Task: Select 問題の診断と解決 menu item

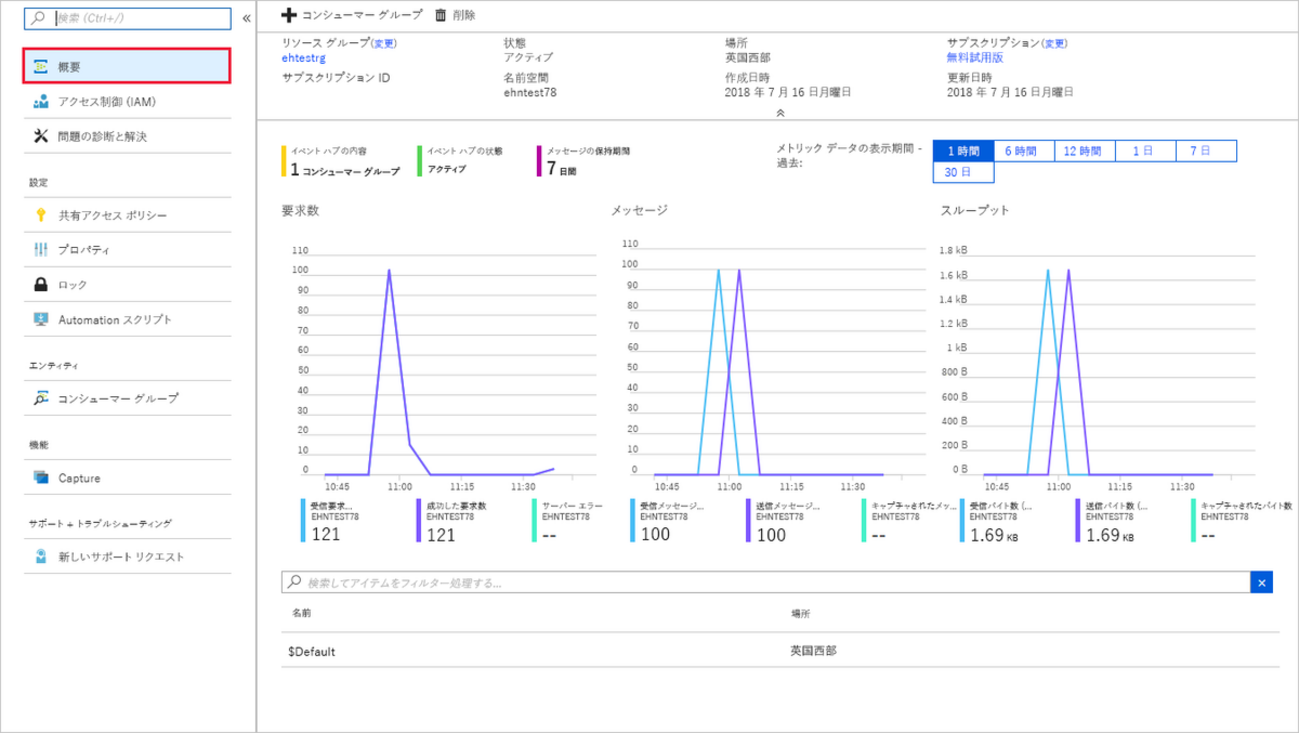Action: coord(128,136)
